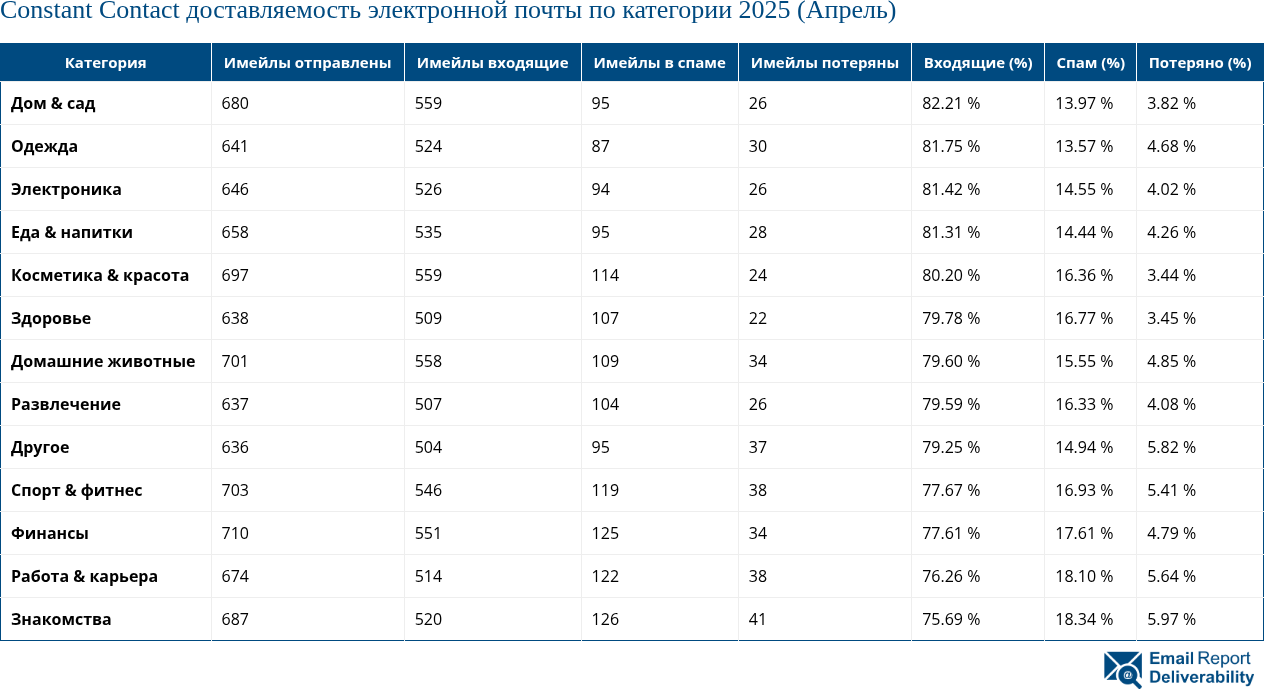This screenshot has height=689, width=1264.
Task: Click the 'Имейлы в спаме' column header
Action: click(660, 62)
